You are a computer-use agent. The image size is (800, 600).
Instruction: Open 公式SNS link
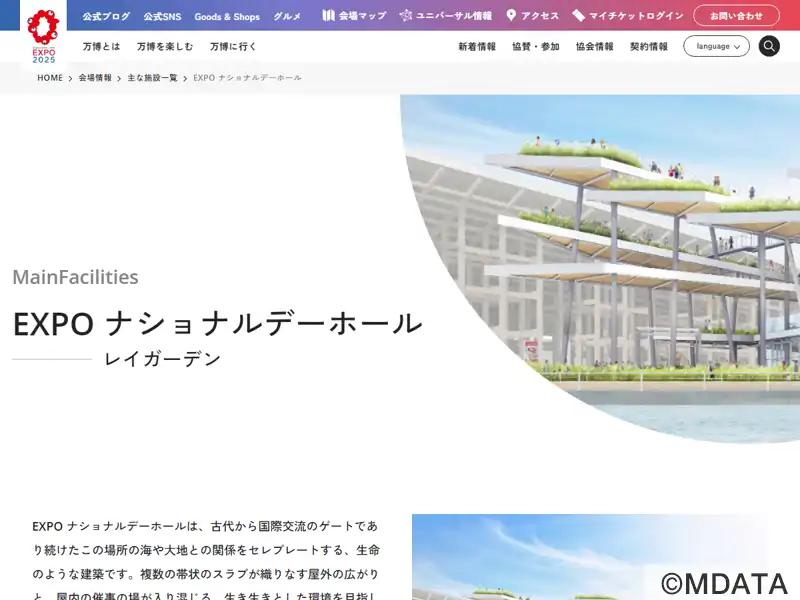point(162,16)
